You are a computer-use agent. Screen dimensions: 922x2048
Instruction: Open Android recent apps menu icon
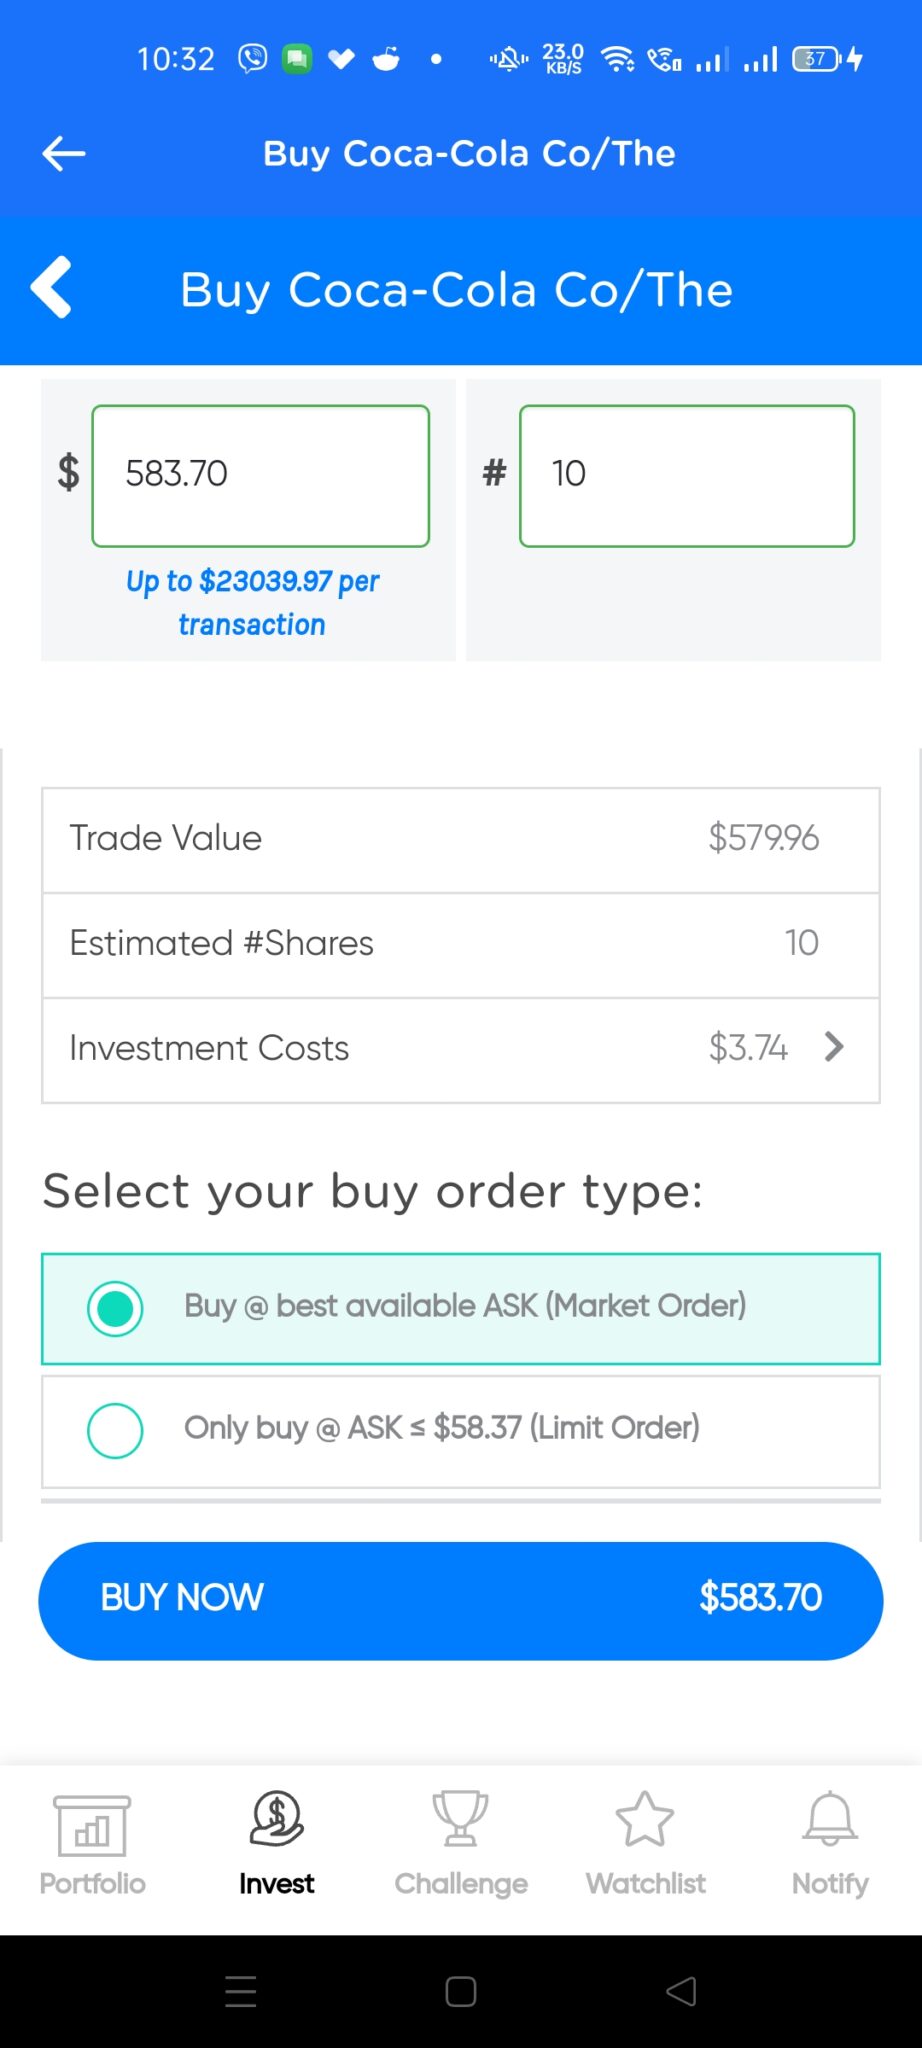tap(240, 1991)
